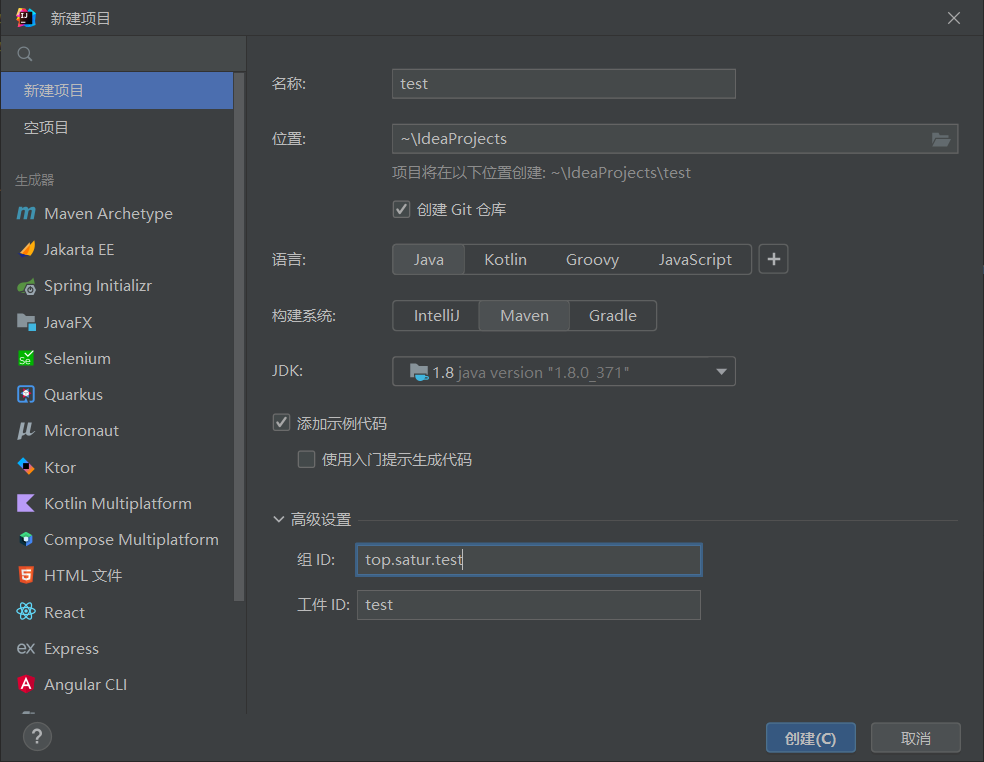Open help with question mark button
This screenshot has height=762, width=984.
click(x=37, y=736)
